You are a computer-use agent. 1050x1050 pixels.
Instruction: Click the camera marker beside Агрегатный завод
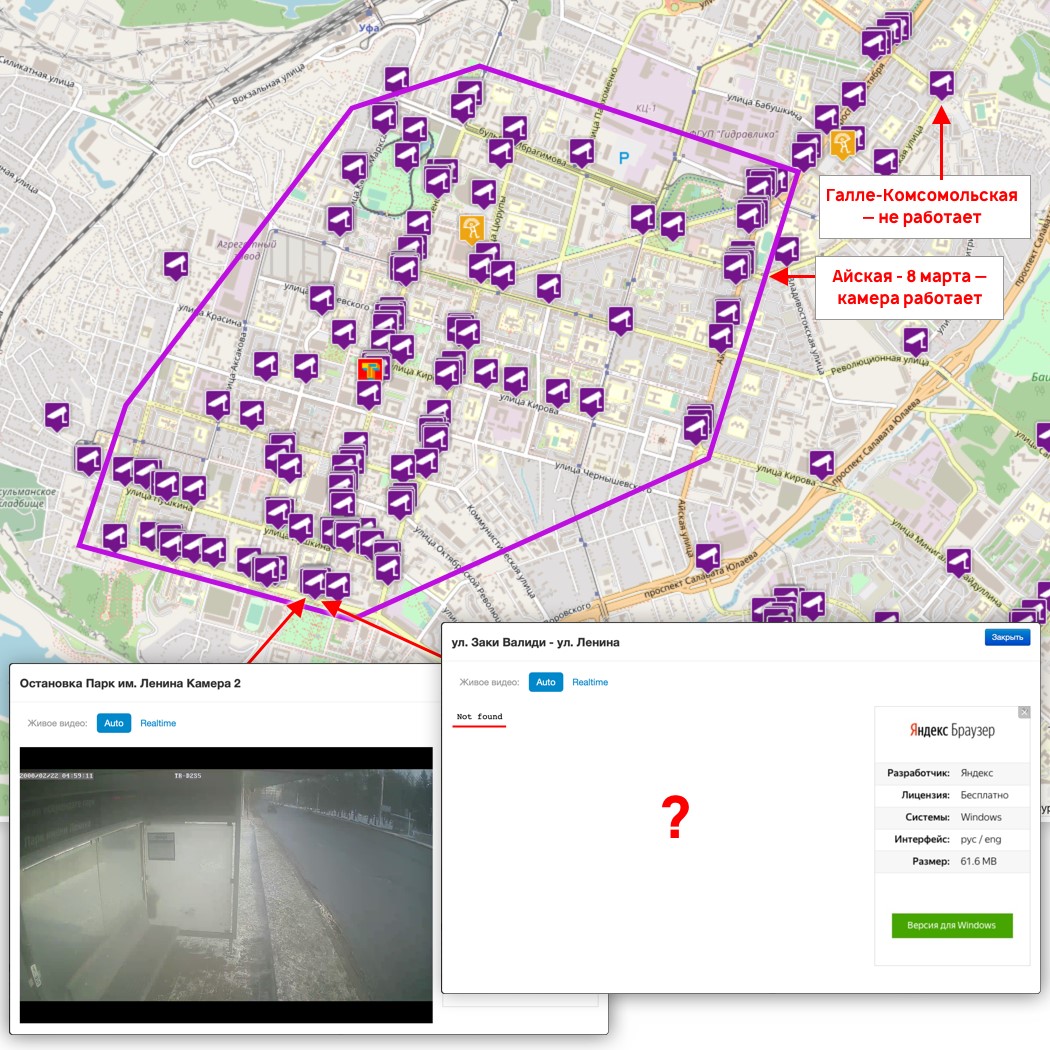coord(177,265)
